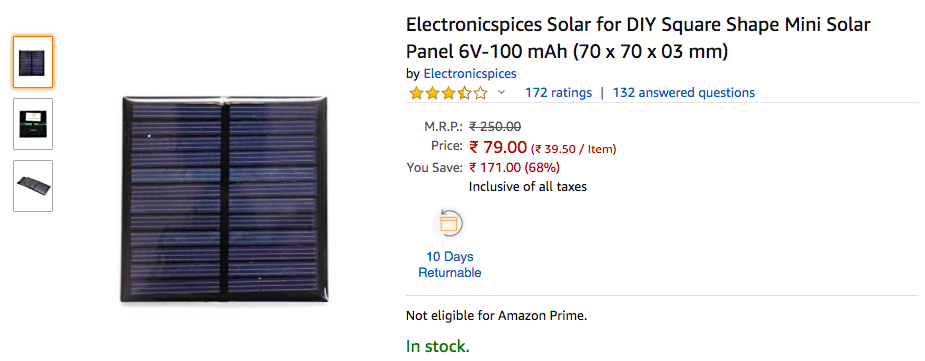
Task: Click the first filled gold star
Action: click(415, 93)
